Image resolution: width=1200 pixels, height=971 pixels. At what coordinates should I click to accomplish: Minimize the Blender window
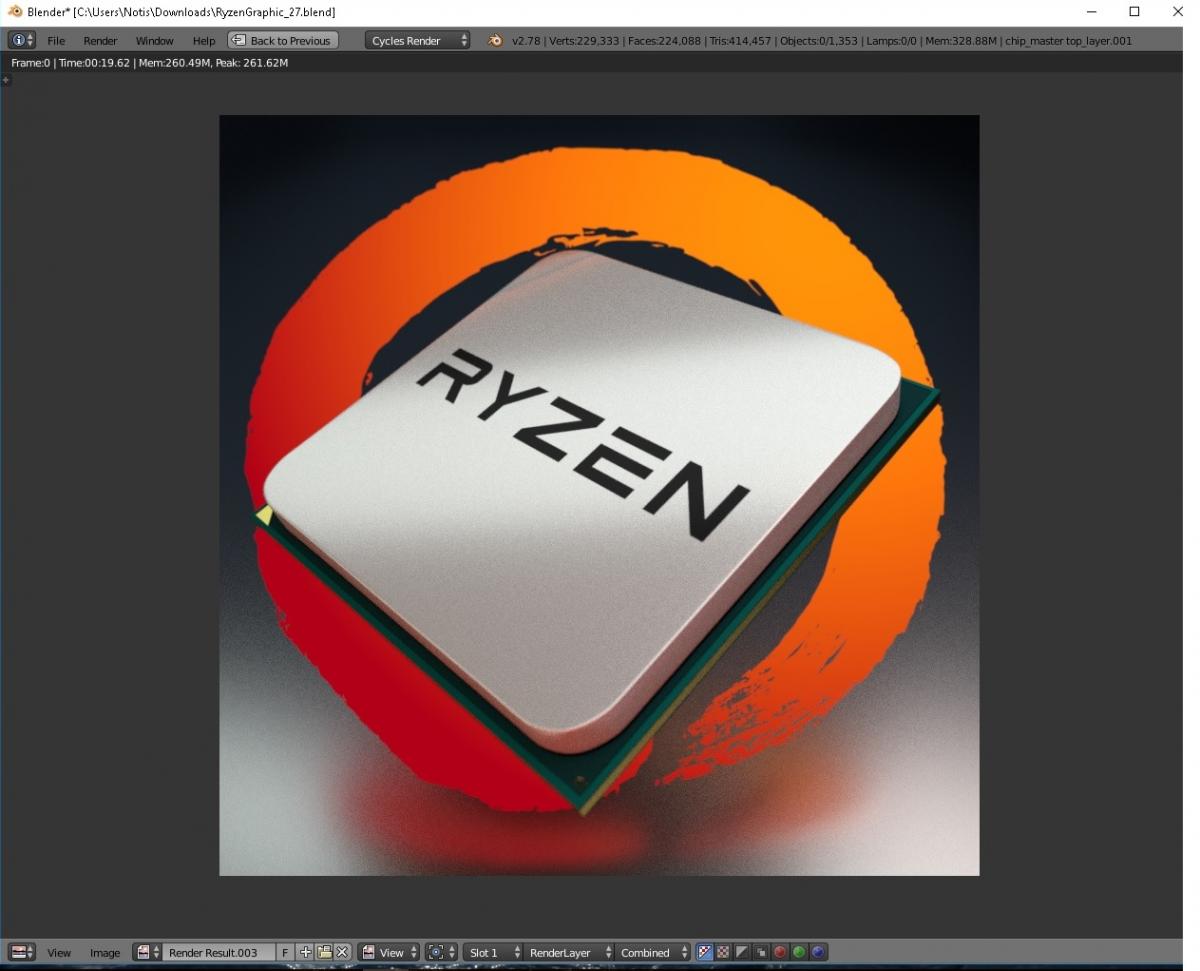(1091, 12)
